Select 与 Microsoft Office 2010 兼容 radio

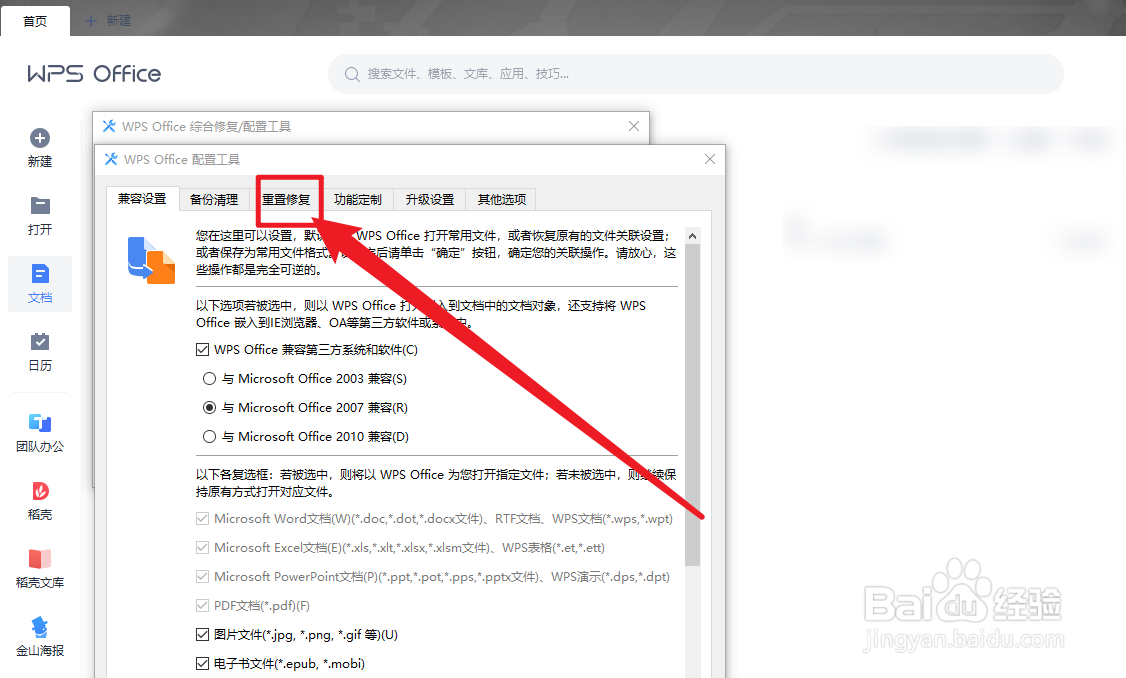[x=209, y=437]
